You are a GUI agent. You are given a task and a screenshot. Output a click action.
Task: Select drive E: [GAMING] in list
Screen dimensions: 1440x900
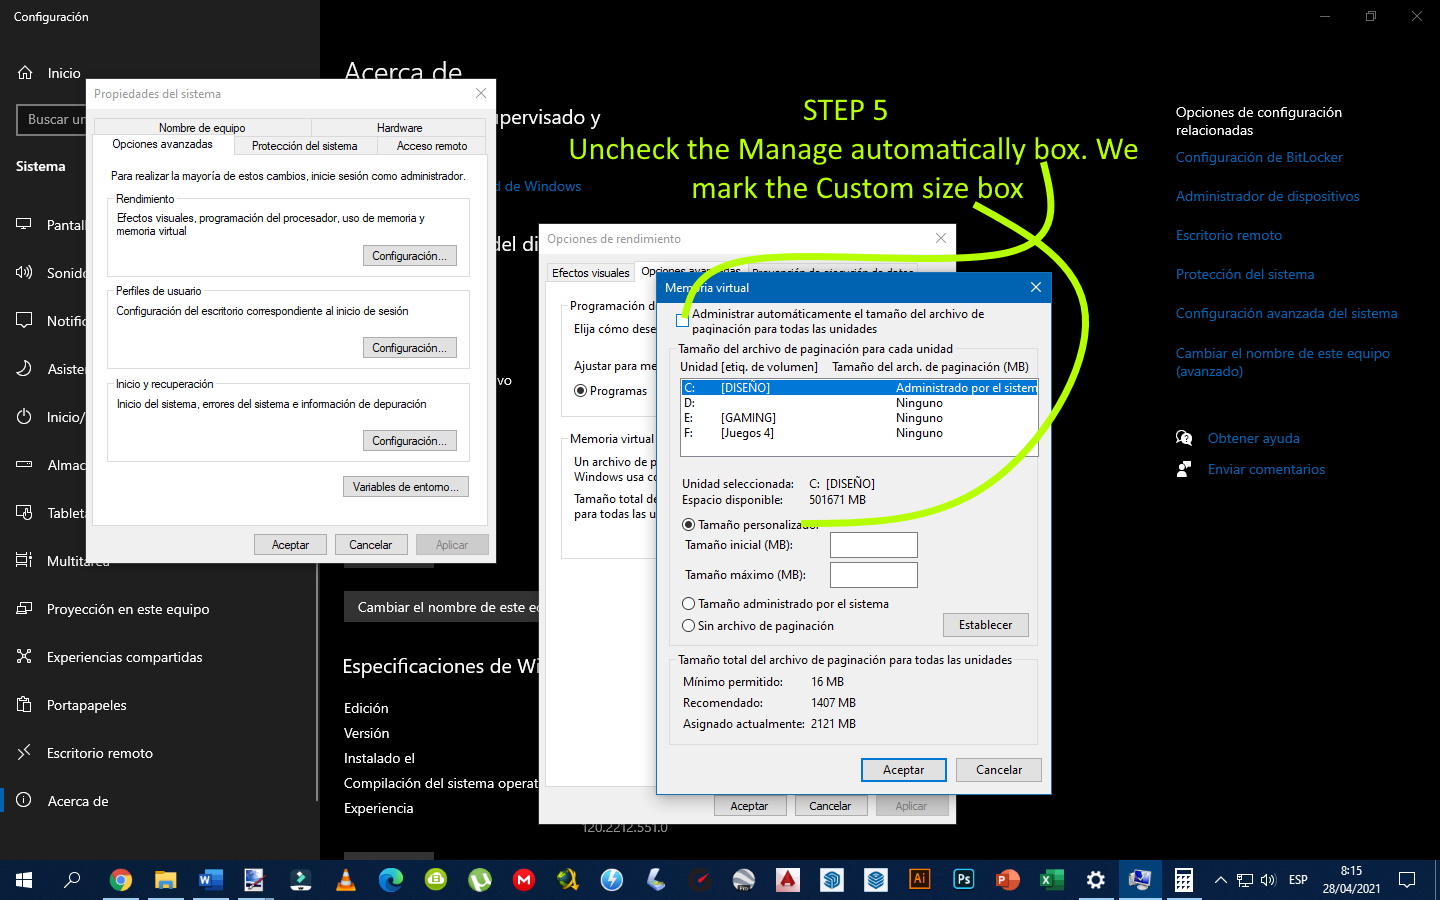point(859,418)
